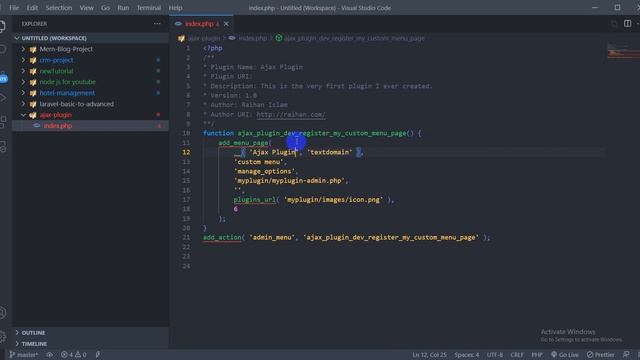Screen dimensions: 640x360
Task: Minimize the VS Code window
Action: point(595,7)
